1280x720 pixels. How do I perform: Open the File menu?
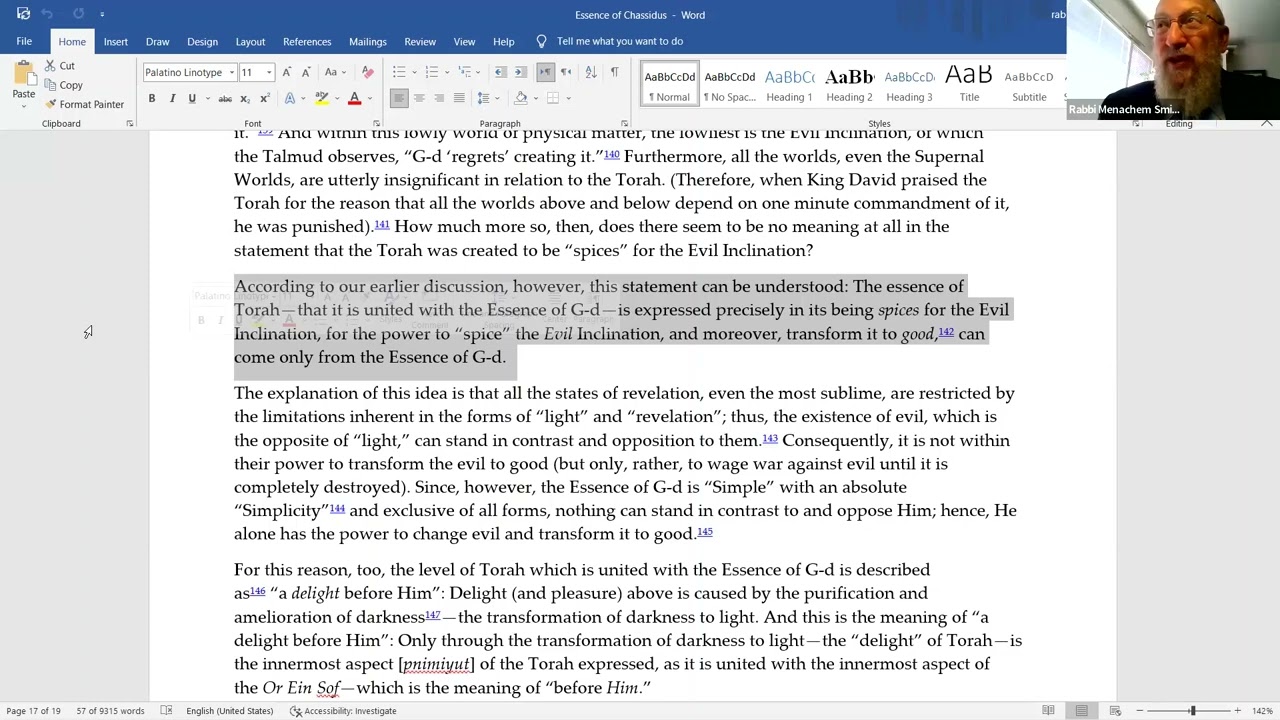pos(24,41)
